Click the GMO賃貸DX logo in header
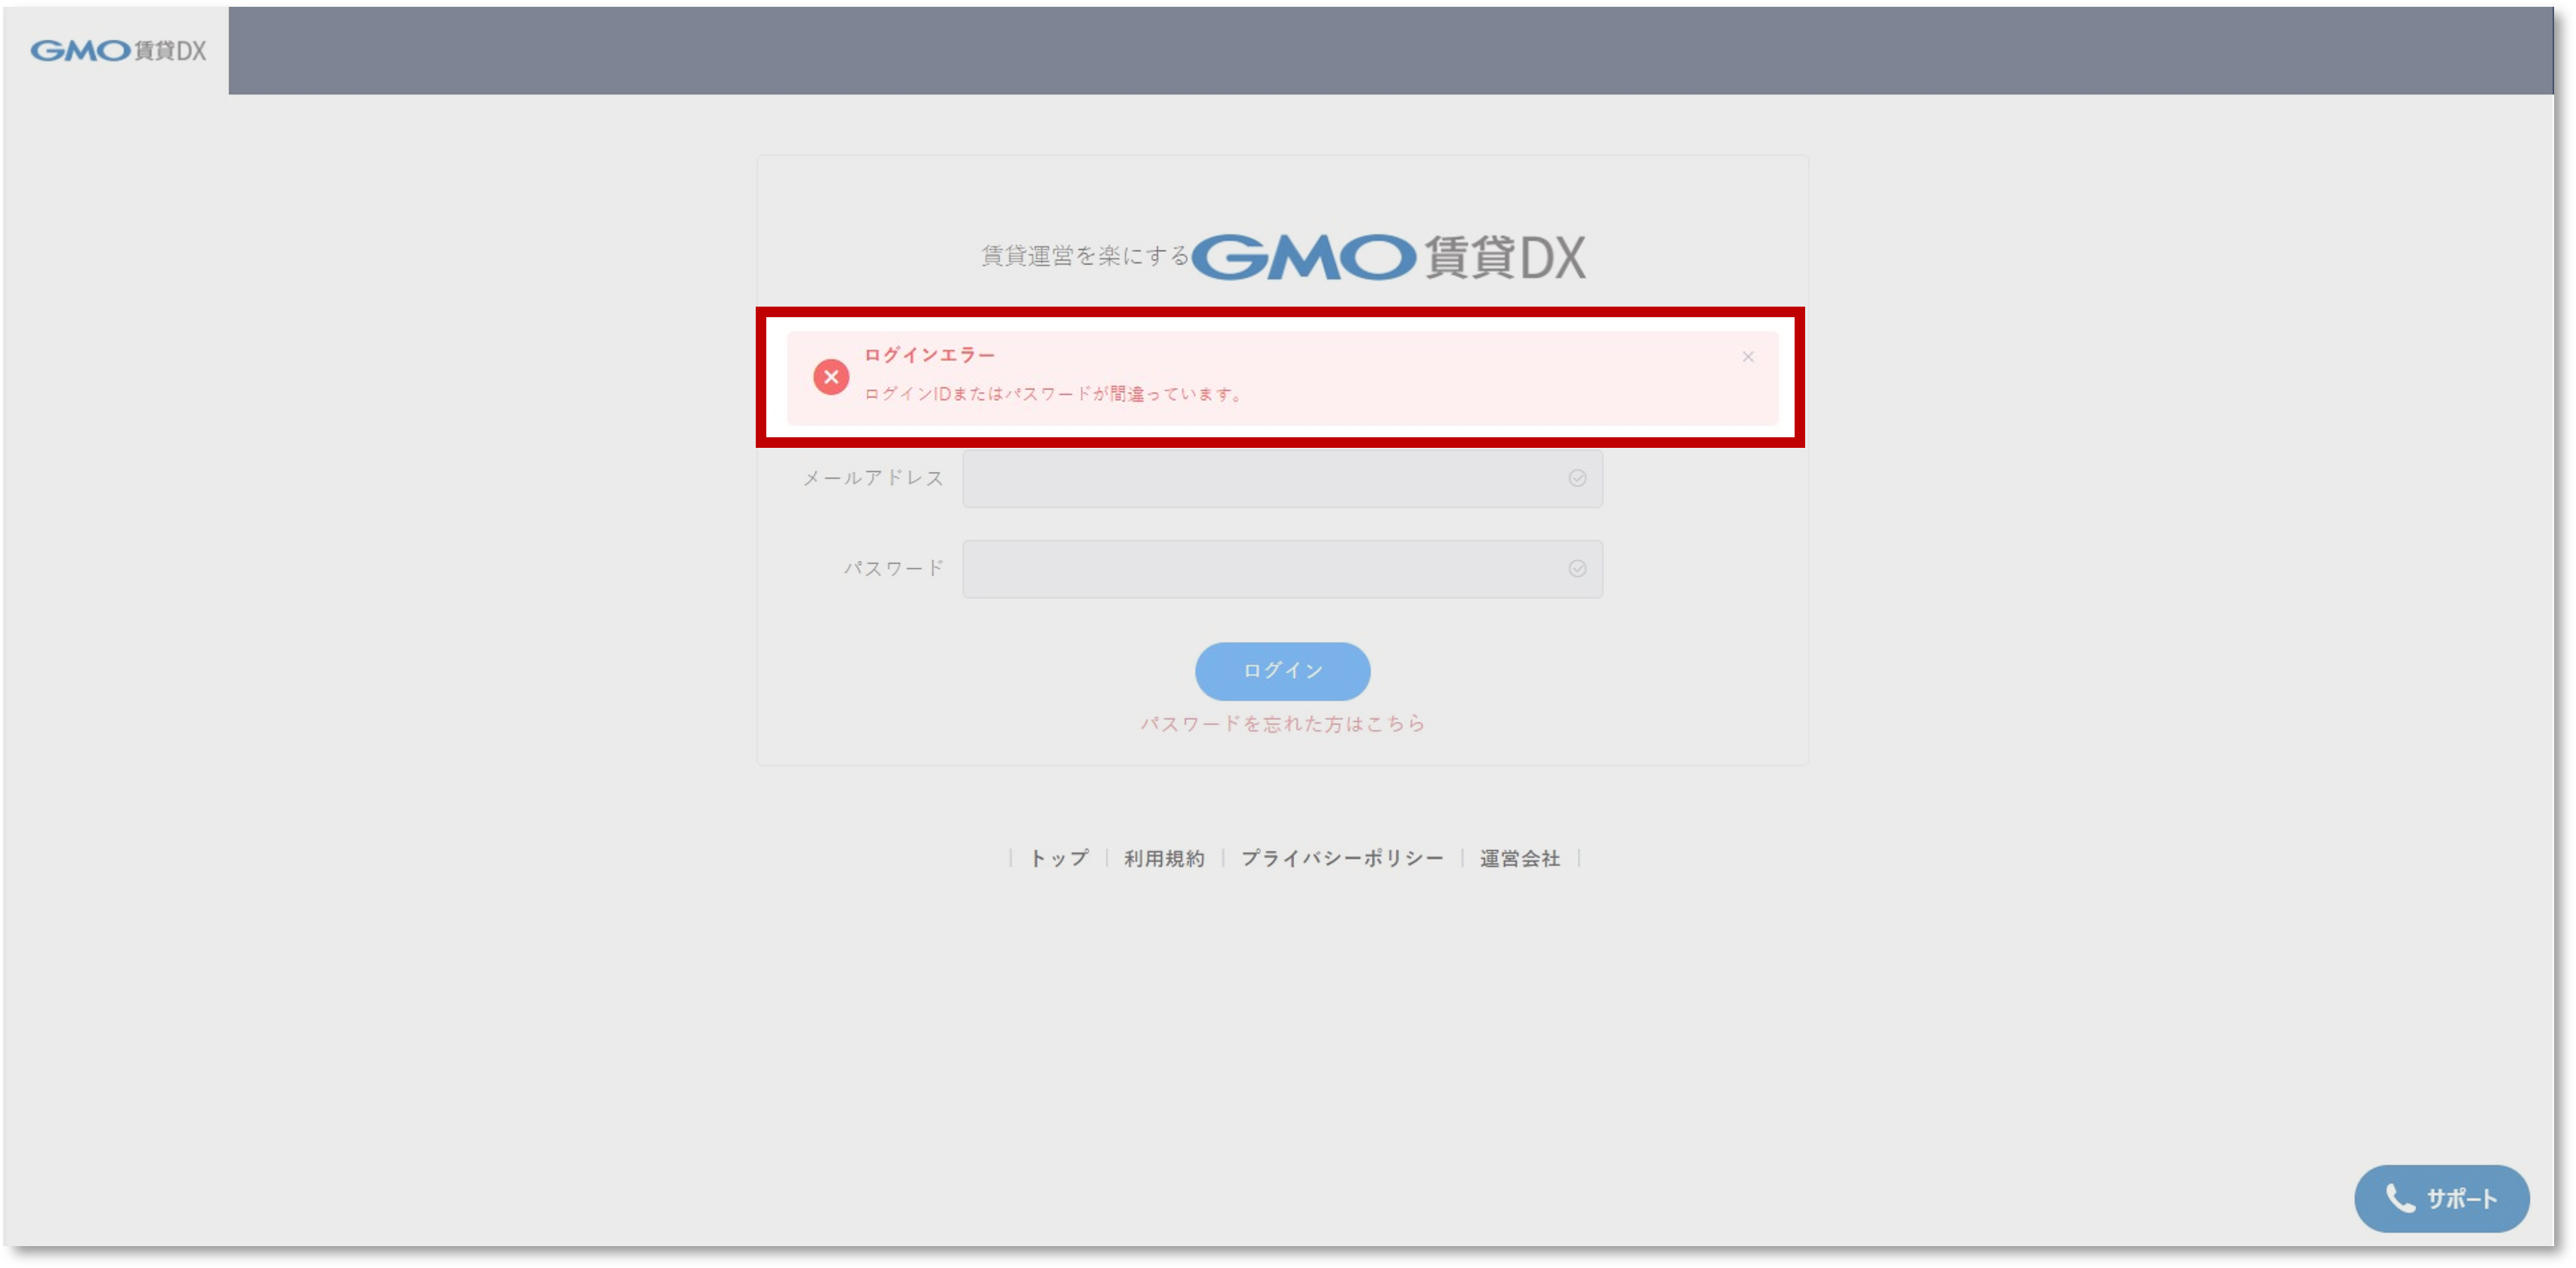2576x1268 pixels. [x=118, y=50]
